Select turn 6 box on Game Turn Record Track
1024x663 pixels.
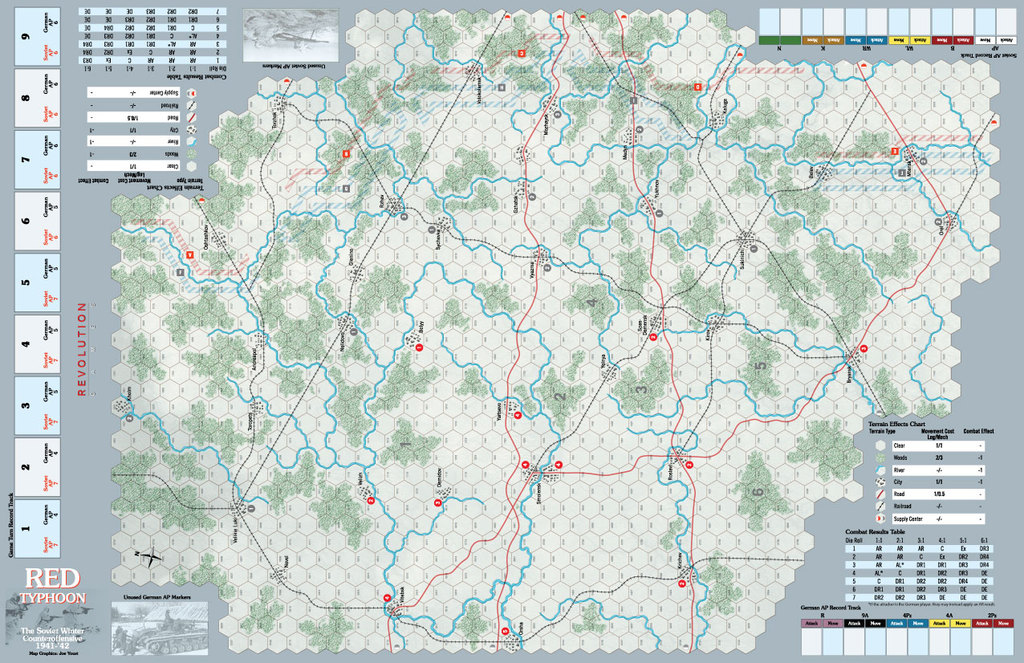[38, 221]
